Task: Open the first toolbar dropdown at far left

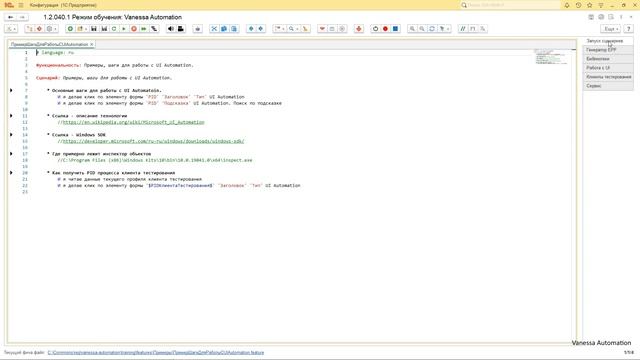Action: (11, 29)
